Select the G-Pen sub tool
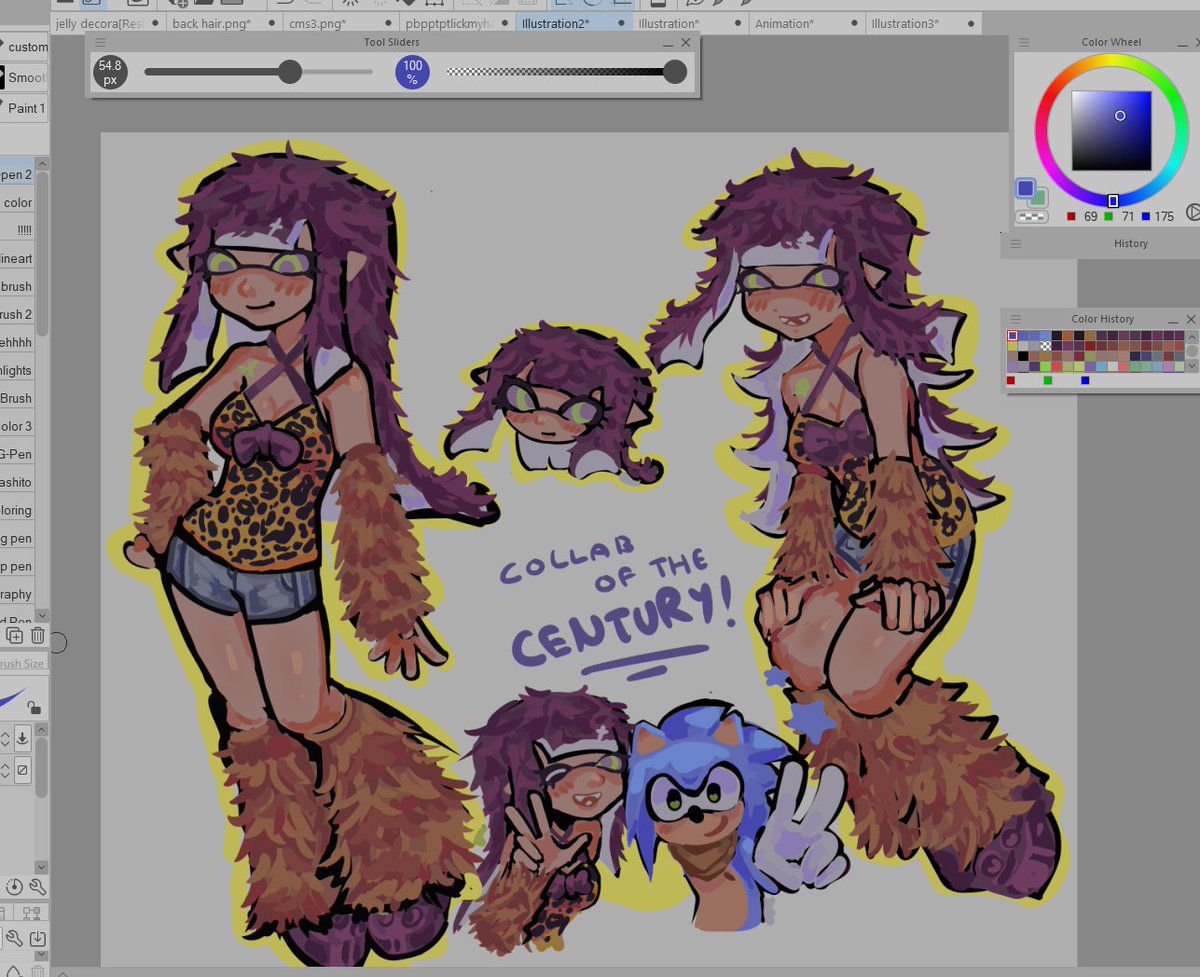Viewport: 1200px width, 977px height. click(x=15, y=454)
